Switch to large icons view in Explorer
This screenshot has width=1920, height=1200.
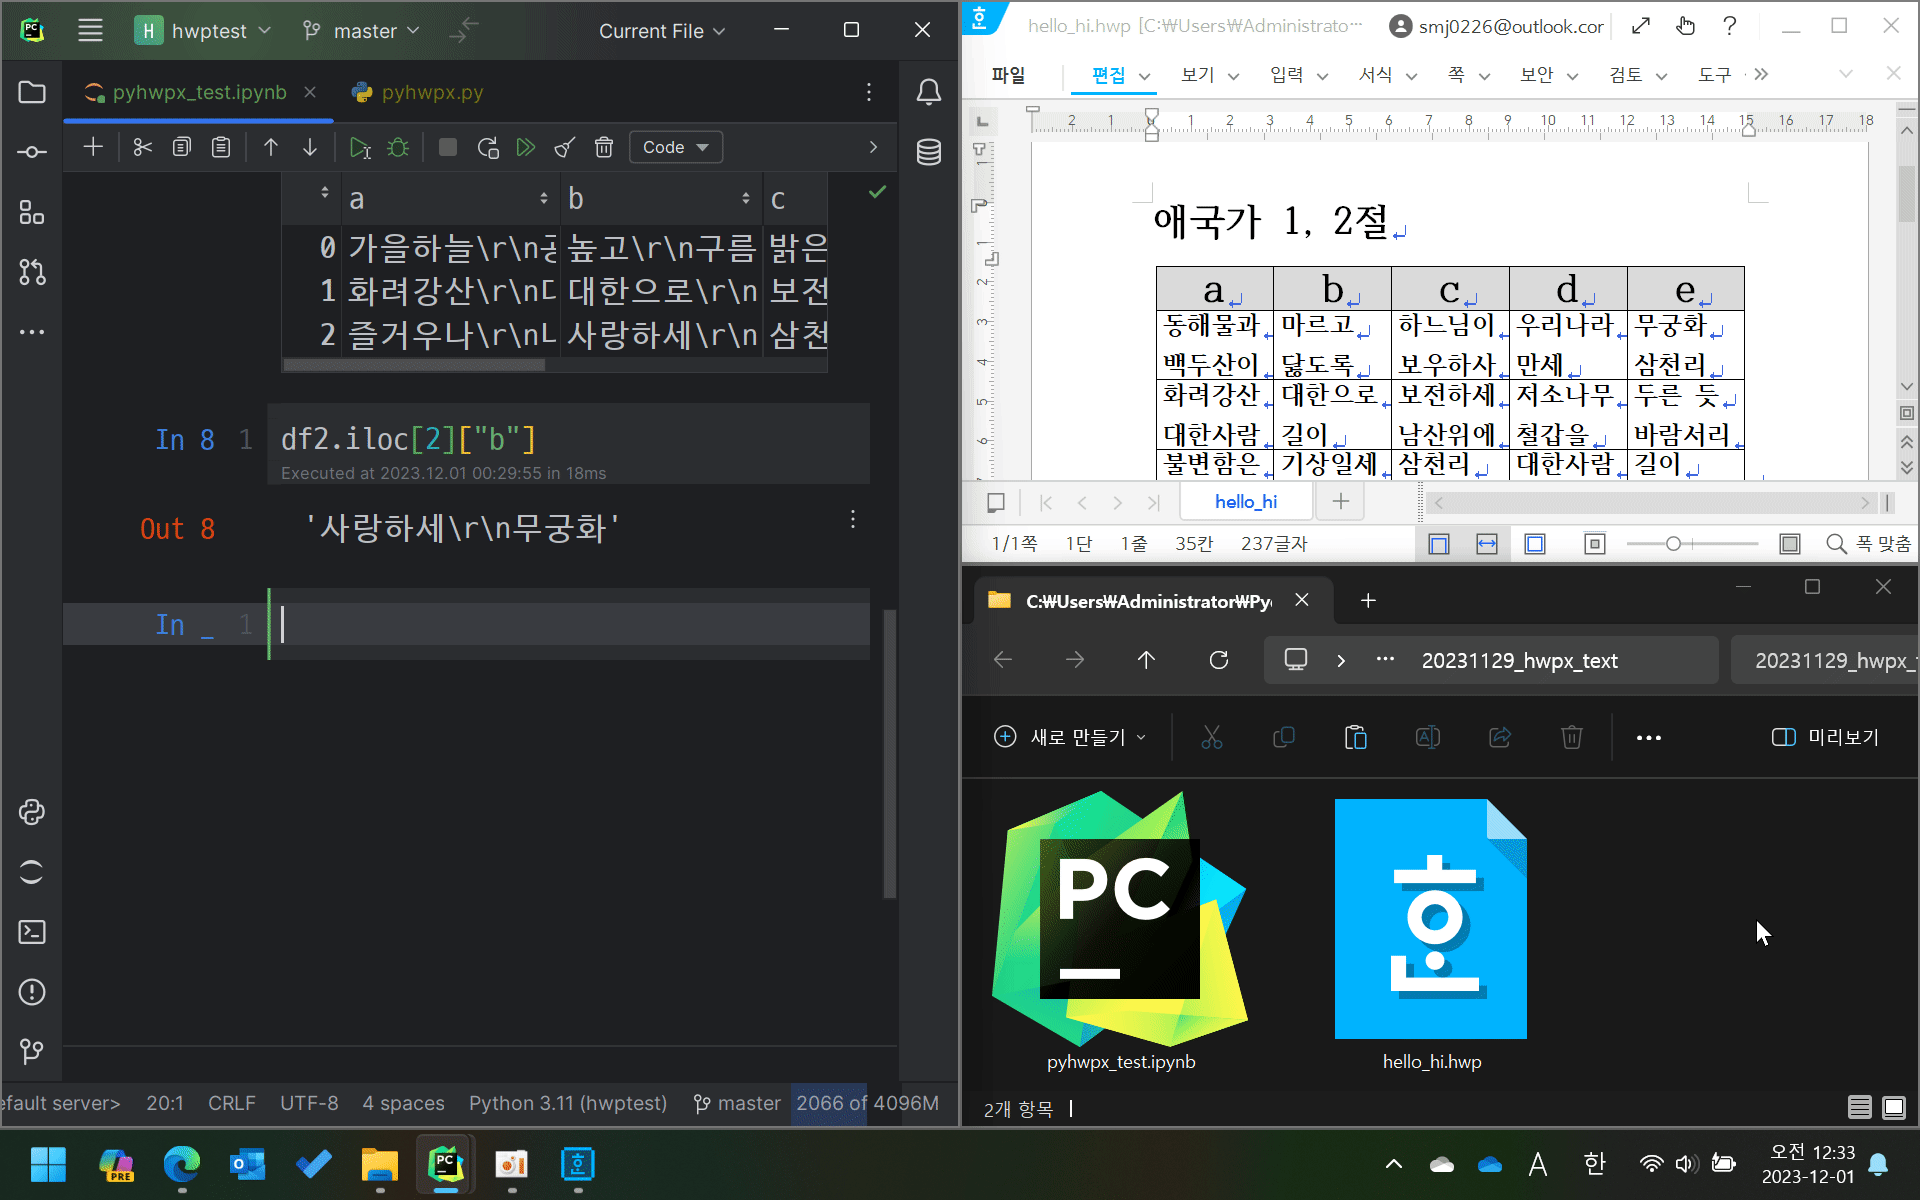tap(1894, 1107)
